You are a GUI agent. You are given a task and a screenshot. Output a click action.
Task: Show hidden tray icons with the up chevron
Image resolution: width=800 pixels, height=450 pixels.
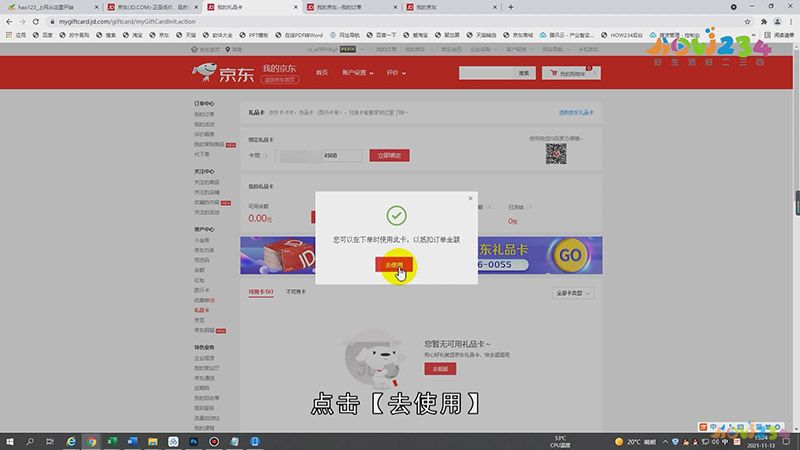click(665, 442)
